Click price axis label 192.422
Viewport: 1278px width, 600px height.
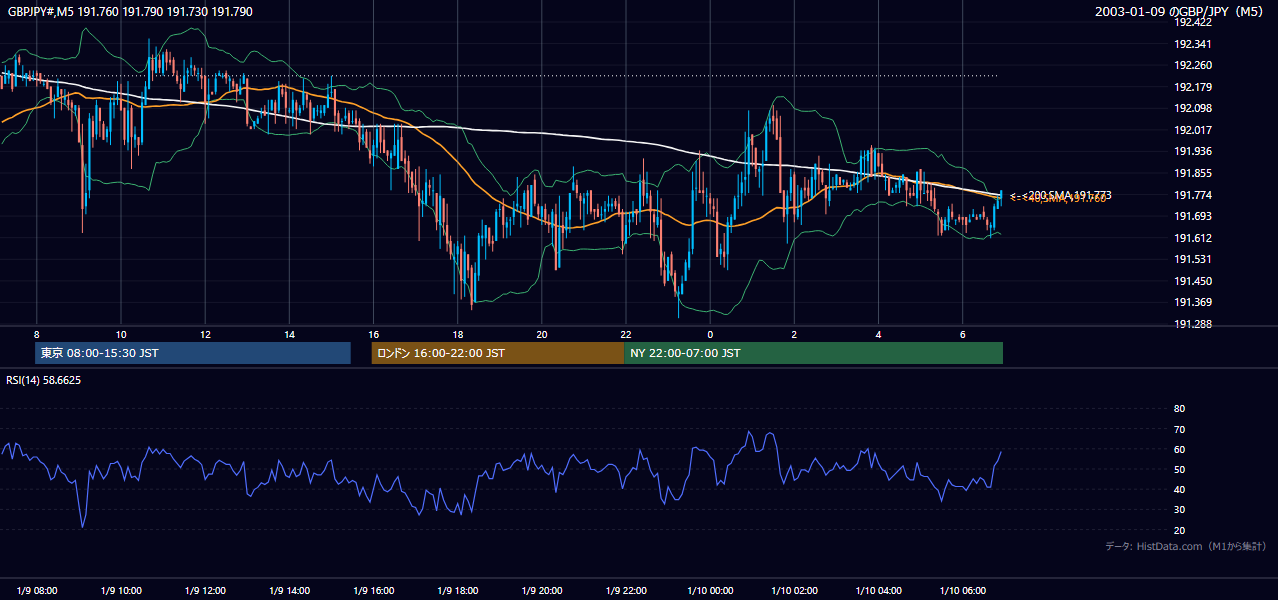click(1192, 22)
